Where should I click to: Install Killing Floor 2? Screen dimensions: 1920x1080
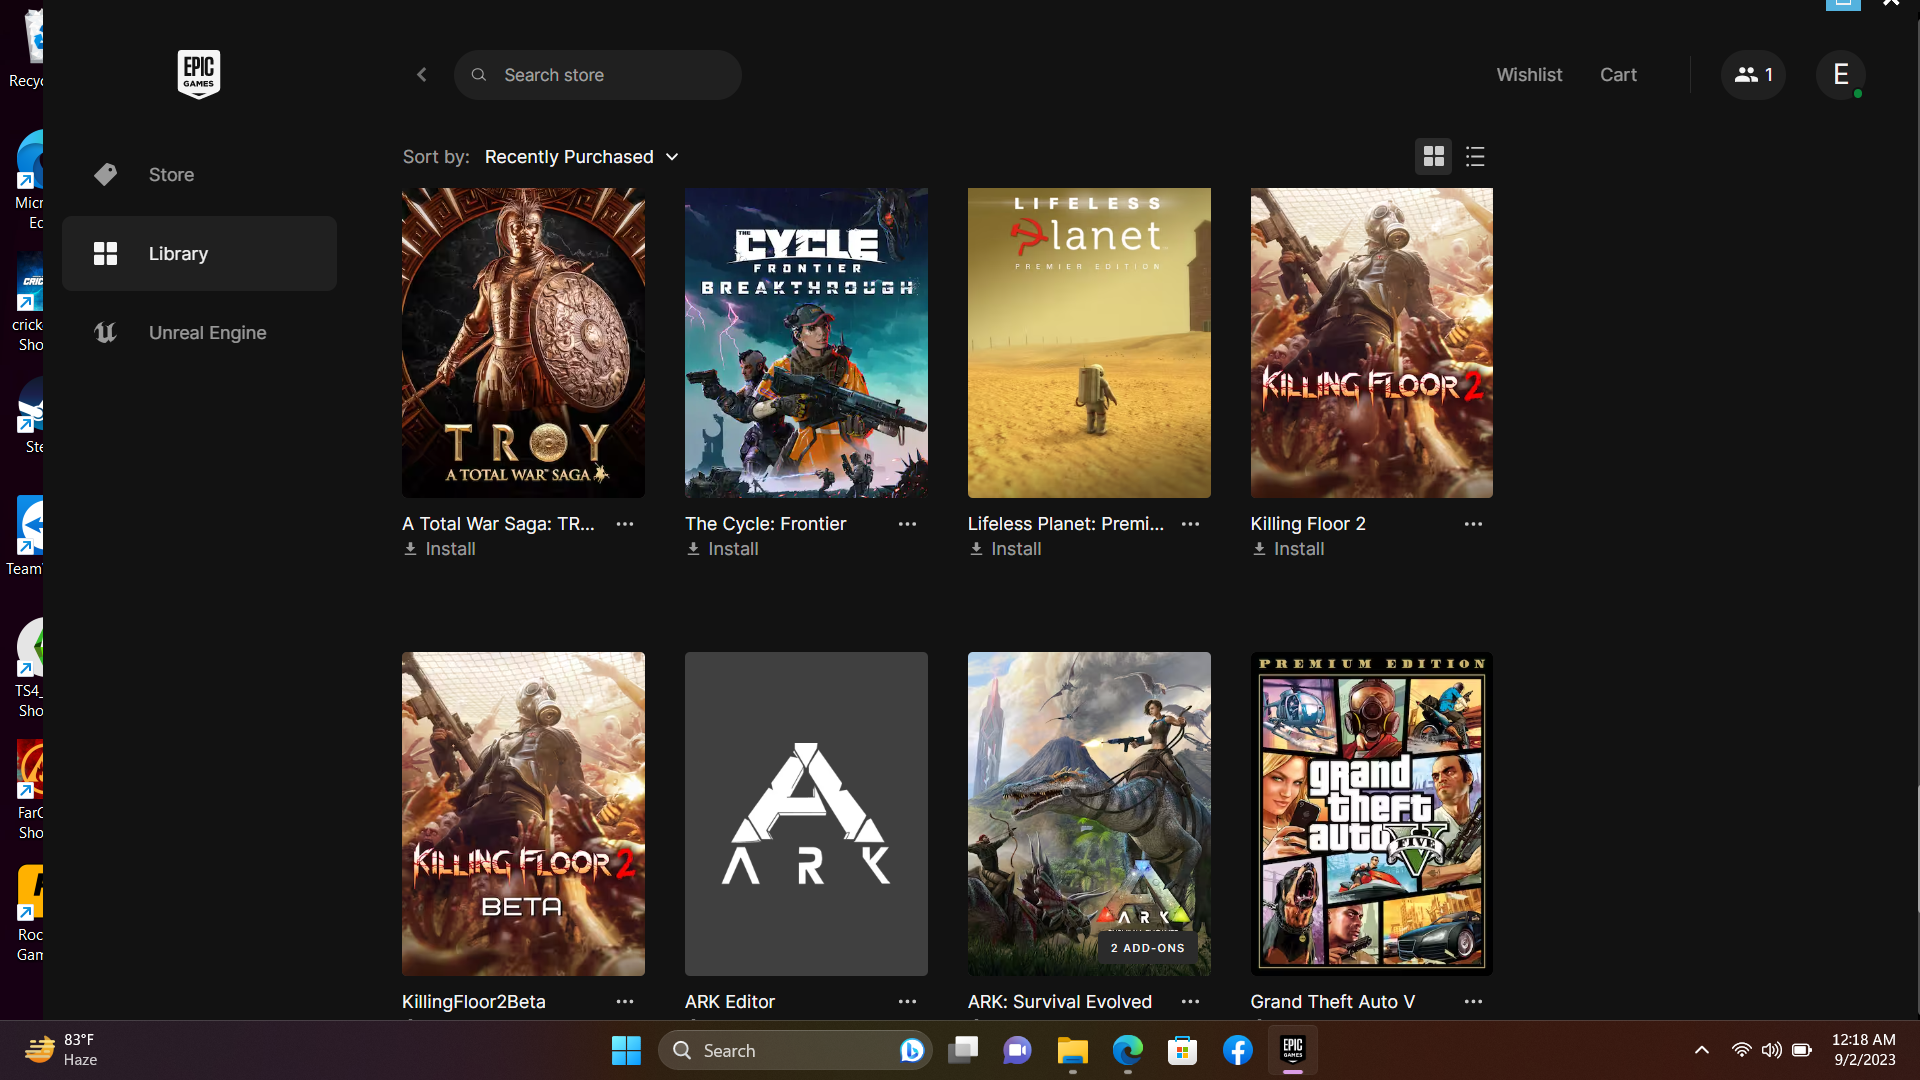(x=1289, y=549)
